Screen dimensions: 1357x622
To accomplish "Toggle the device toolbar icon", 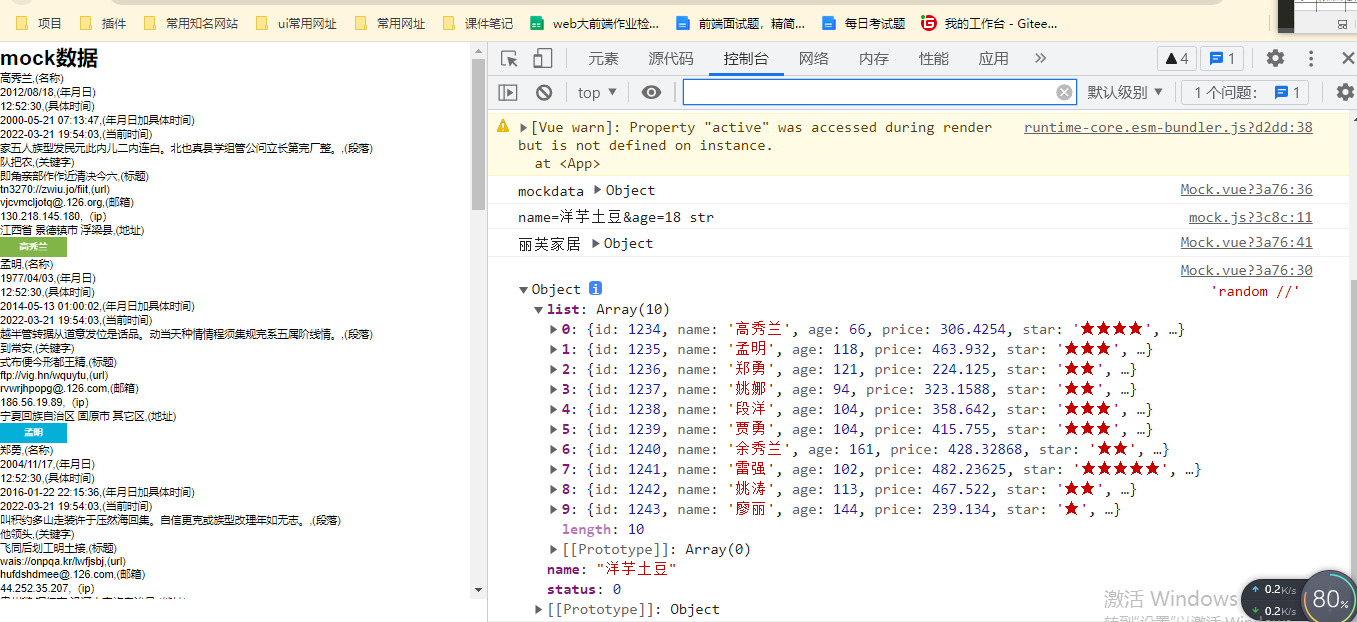I will pyautogui.click(x=542, y=59).
